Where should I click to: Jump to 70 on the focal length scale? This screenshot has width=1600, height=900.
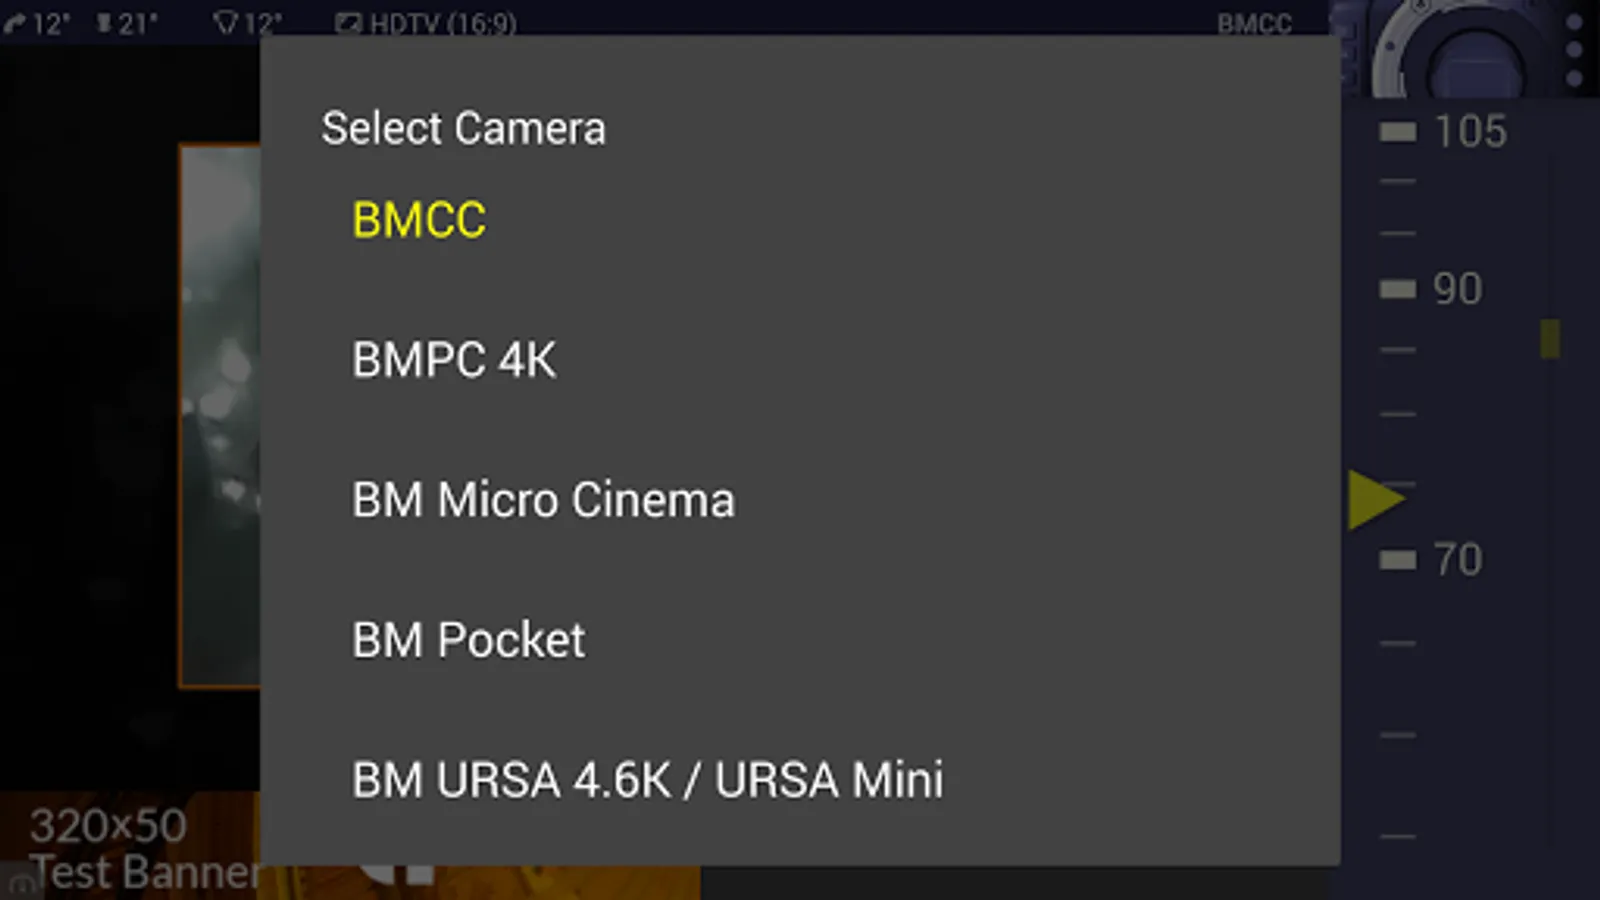coord(1457,559)
